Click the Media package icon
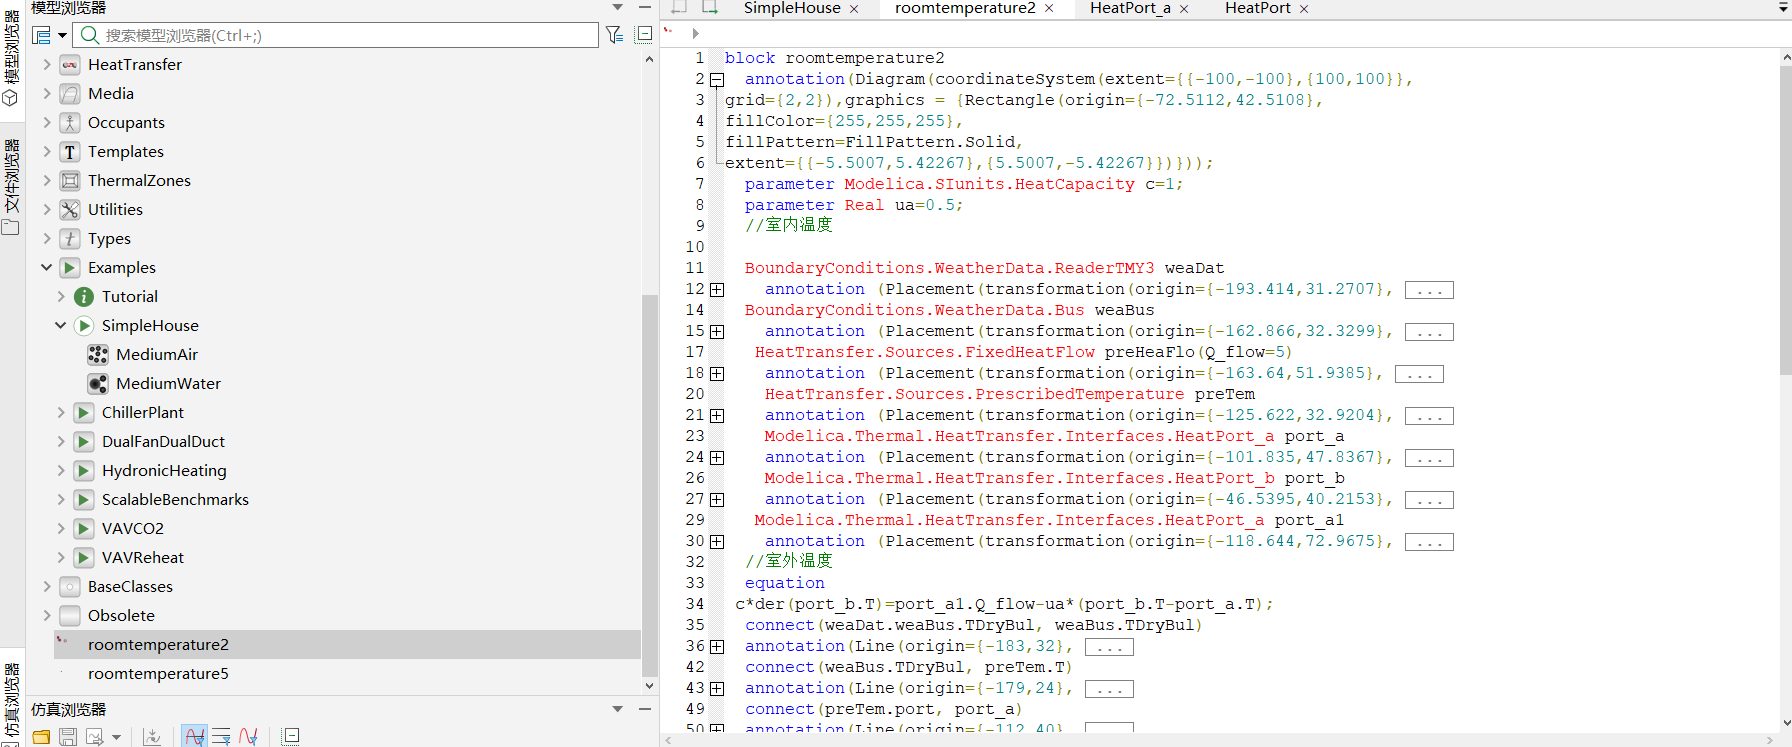This screenshot has width=1792, height=747. pos(70,94)
